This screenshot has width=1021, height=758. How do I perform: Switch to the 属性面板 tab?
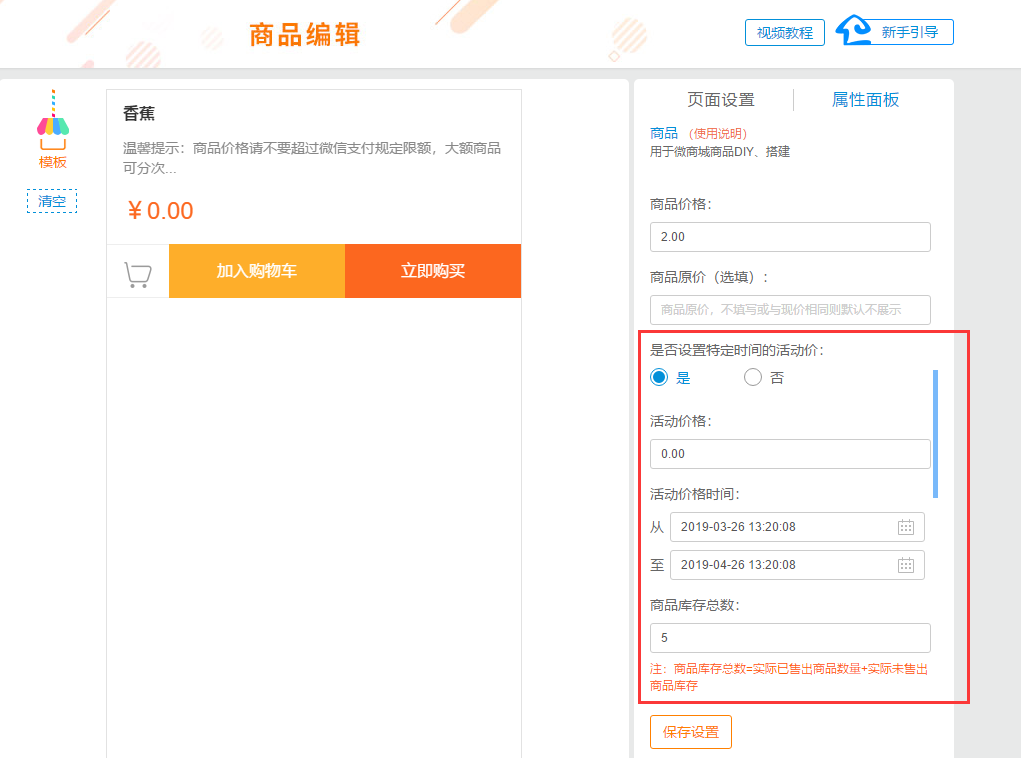pyautogui.click(x=865, y=100)
